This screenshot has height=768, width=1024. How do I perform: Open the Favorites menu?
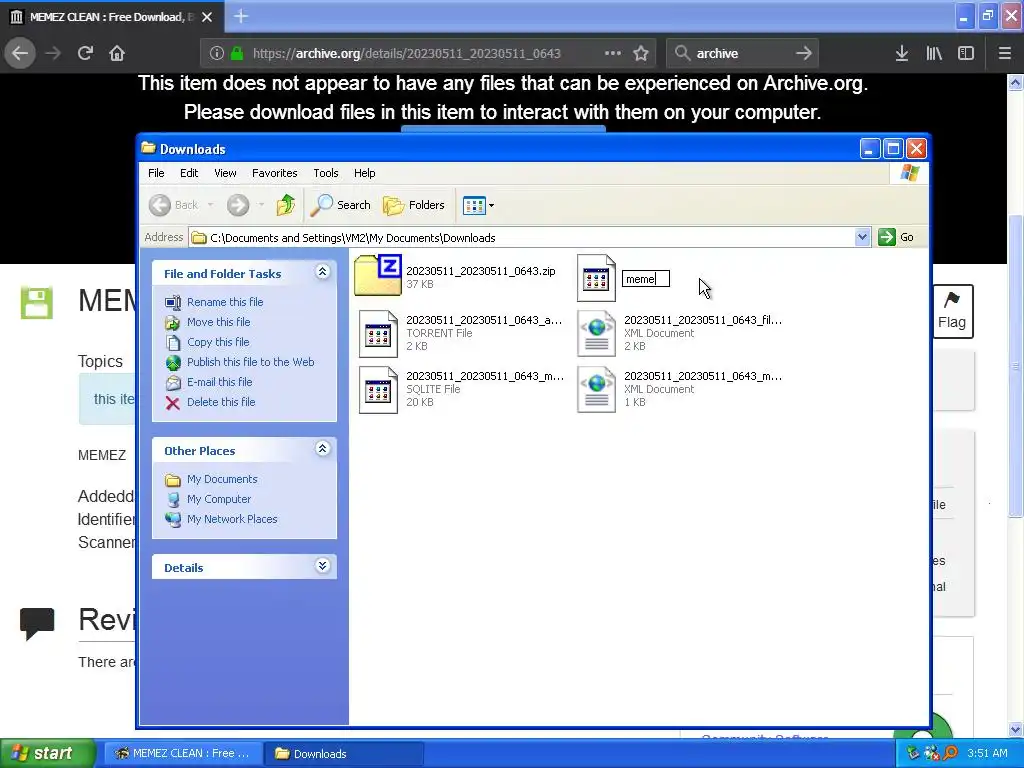(x=274, y=173)
